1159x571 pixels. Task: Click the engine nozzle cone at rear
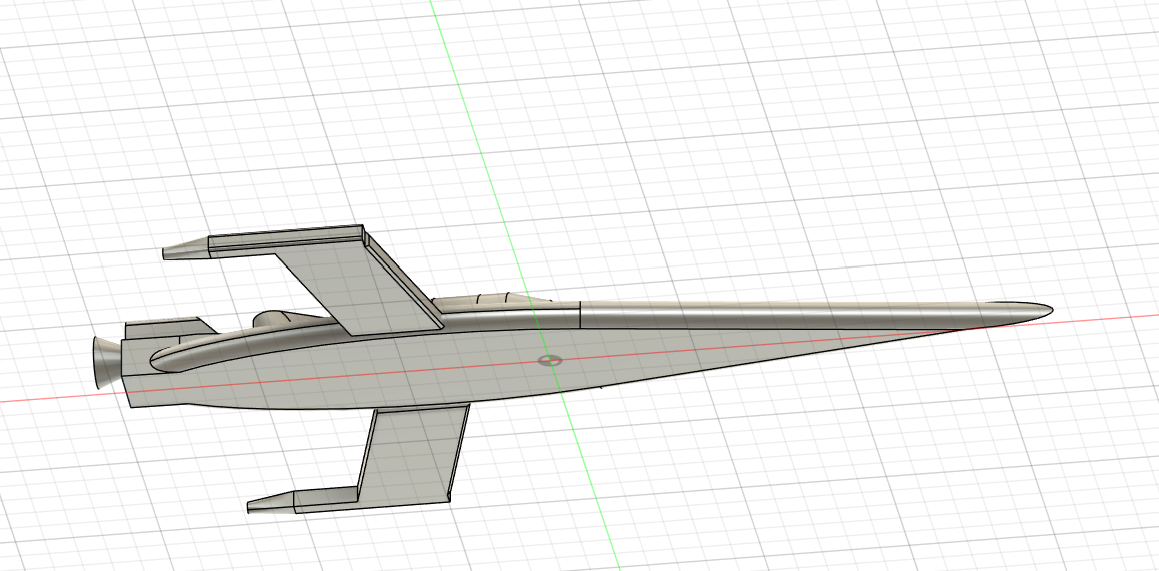[106, 362]
